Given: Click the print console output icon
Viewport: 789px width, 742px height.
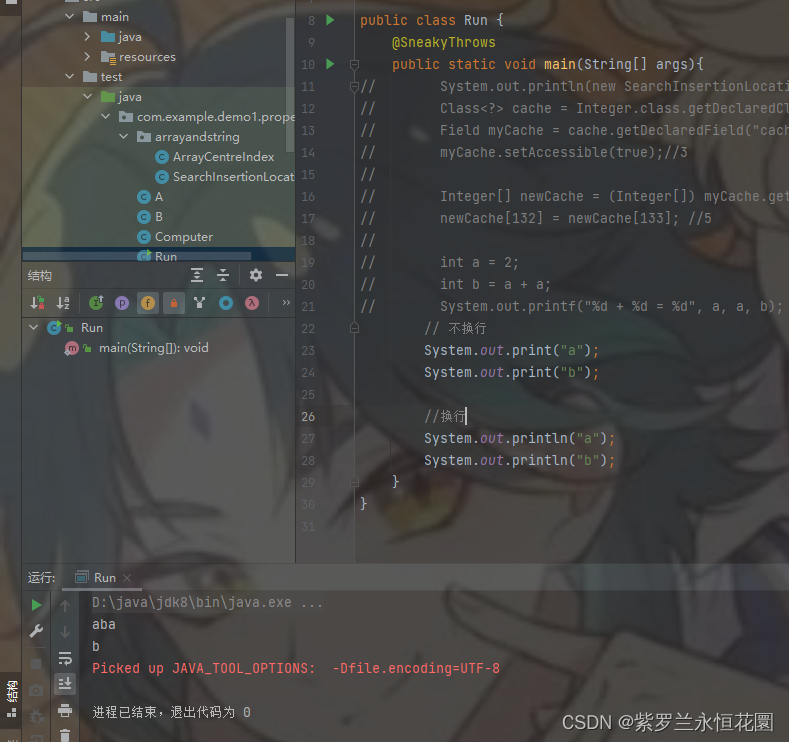Looking at the screenshot, I should (x=65, y=710).
